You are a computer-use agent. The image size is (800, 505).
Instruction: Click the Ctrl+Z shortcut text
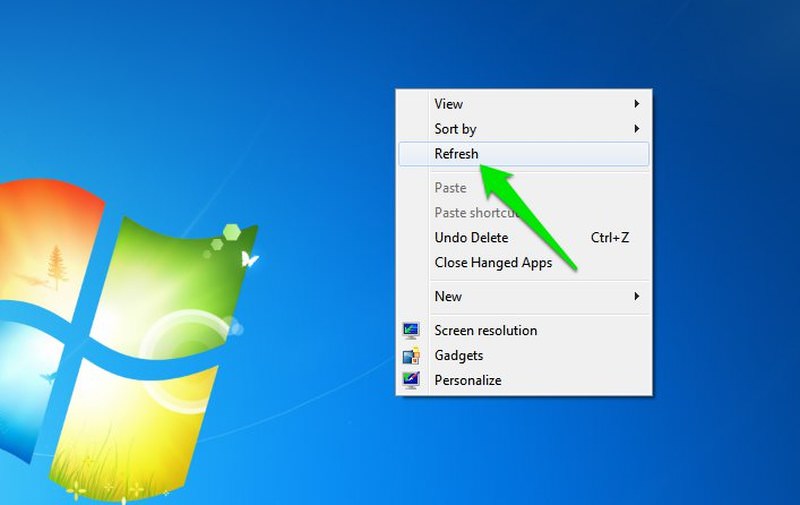610,238
